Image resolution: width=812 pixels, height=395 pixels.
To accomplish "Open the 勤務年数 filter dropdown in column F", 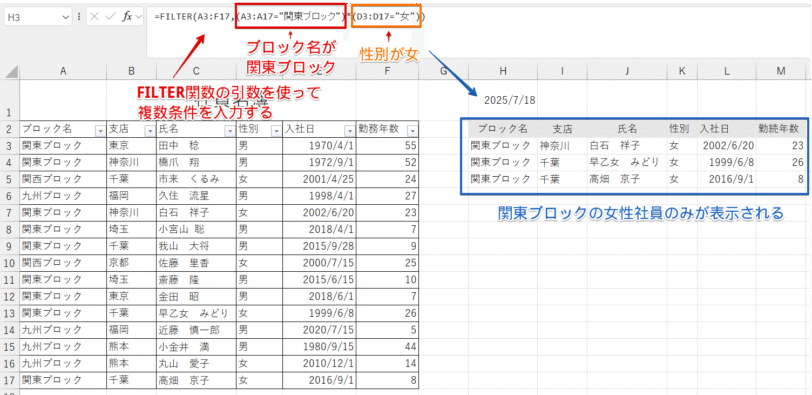I will (x=412, y=130).
